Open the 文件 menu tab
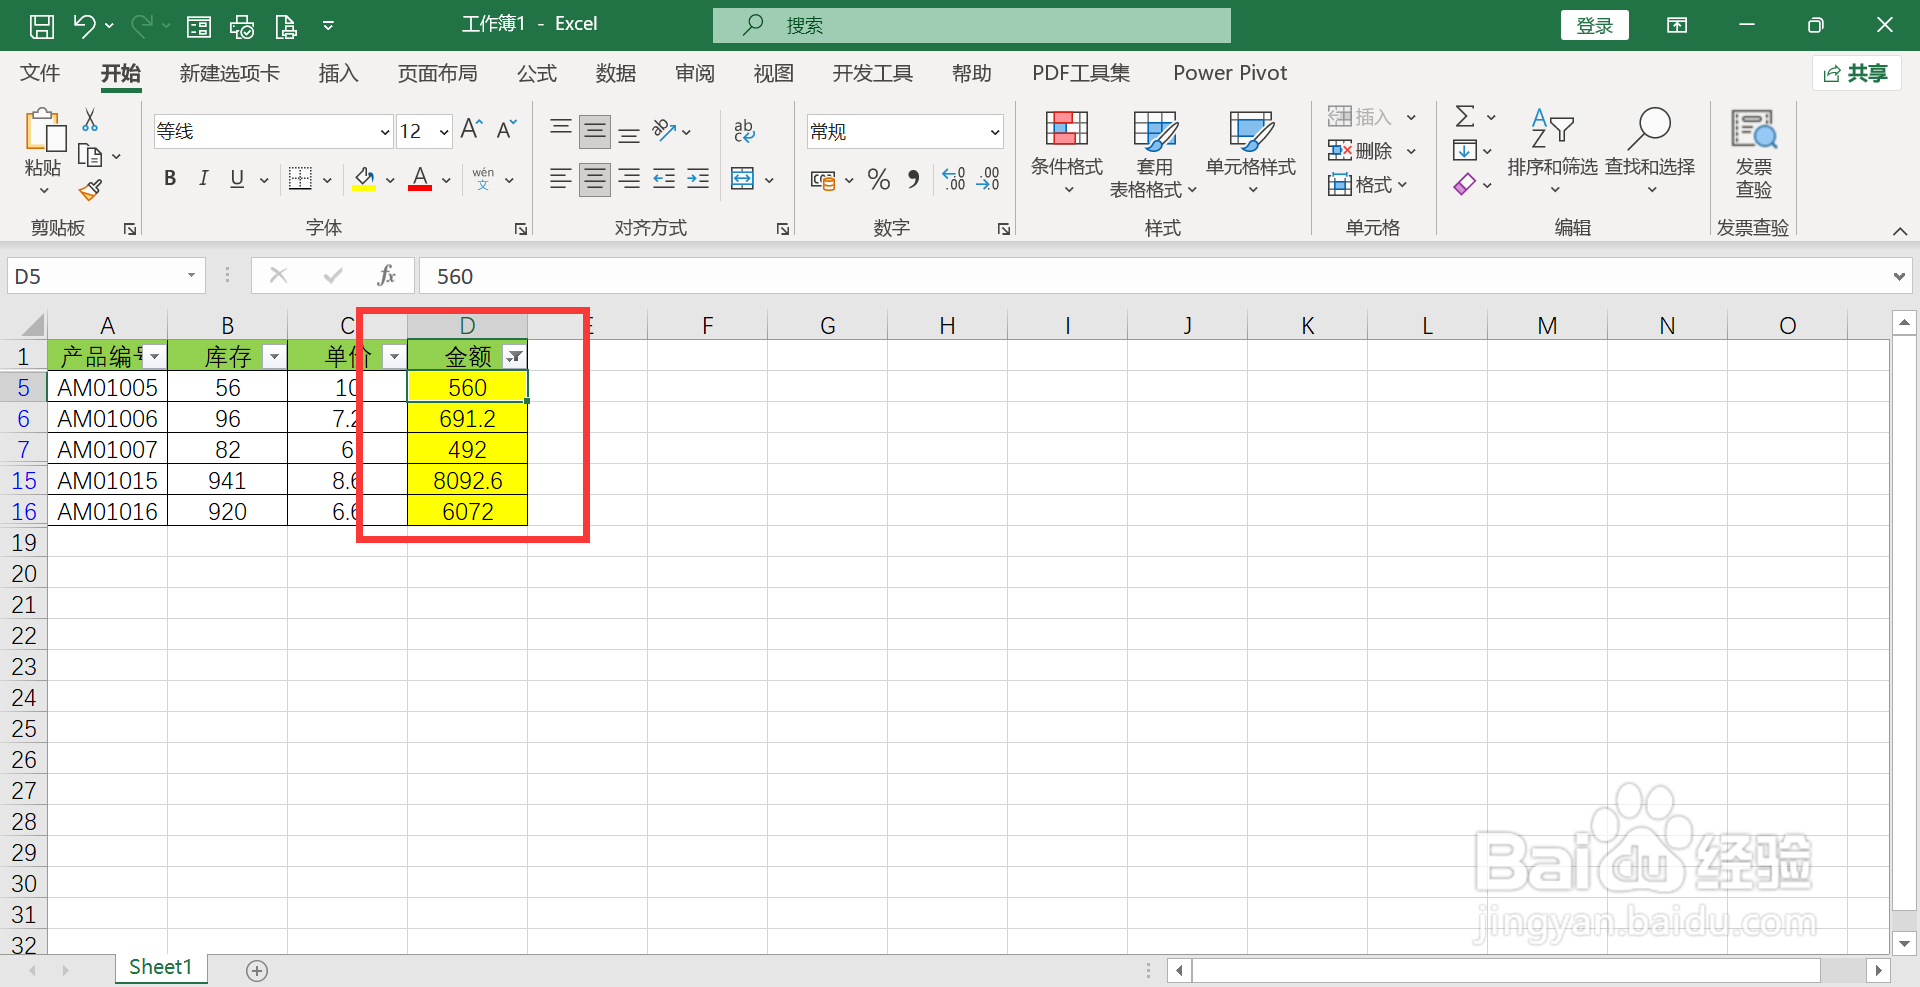The width and height of the screenshot is (1920, 987). click(x=40, y=73)
